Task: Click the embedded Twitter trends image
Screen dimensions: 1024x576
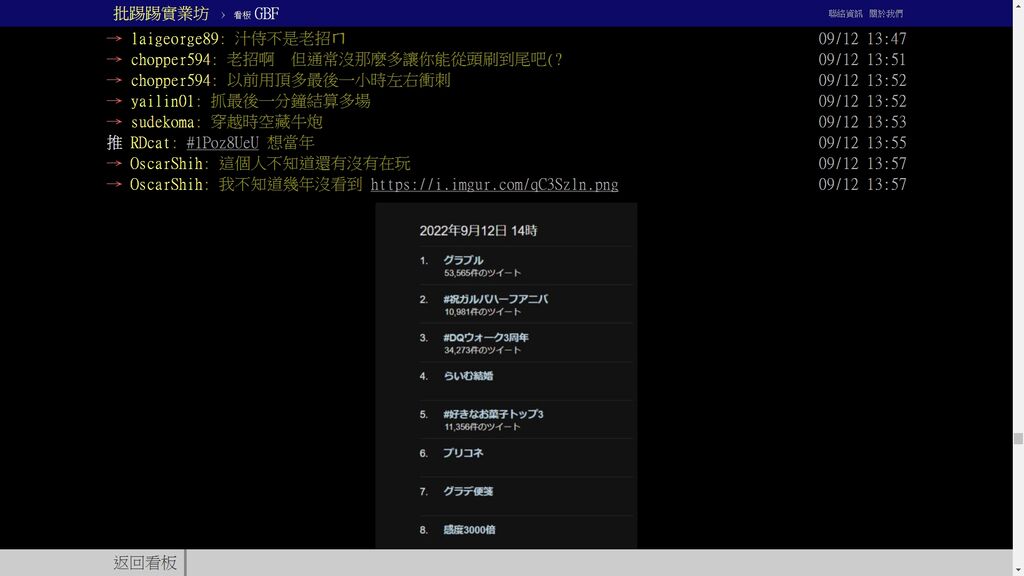Action: [506, 375]
